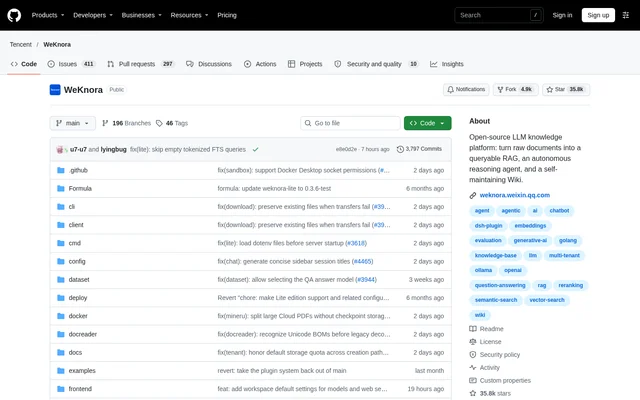Select the vector-search topic tag

[x=547, y=300]
